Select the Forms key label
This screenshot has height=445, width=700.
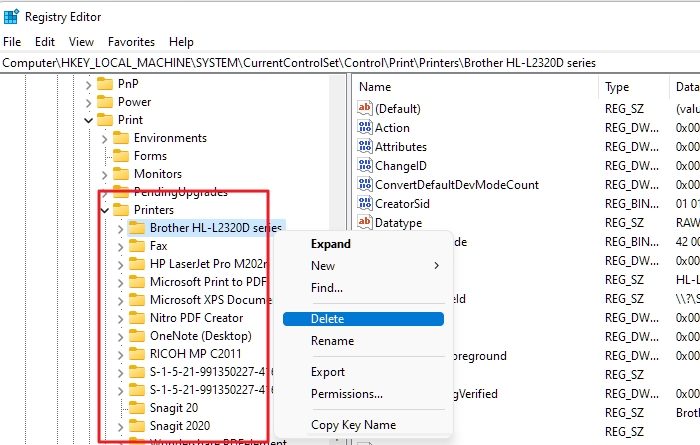(150, 156)
